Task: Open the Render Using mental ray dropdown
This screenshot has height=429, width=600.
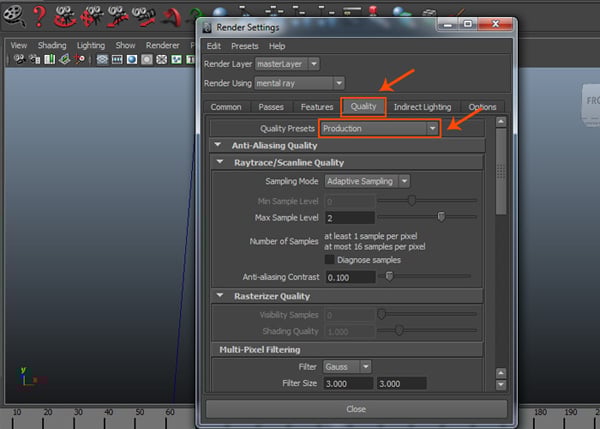Action: tap(299, 83)
